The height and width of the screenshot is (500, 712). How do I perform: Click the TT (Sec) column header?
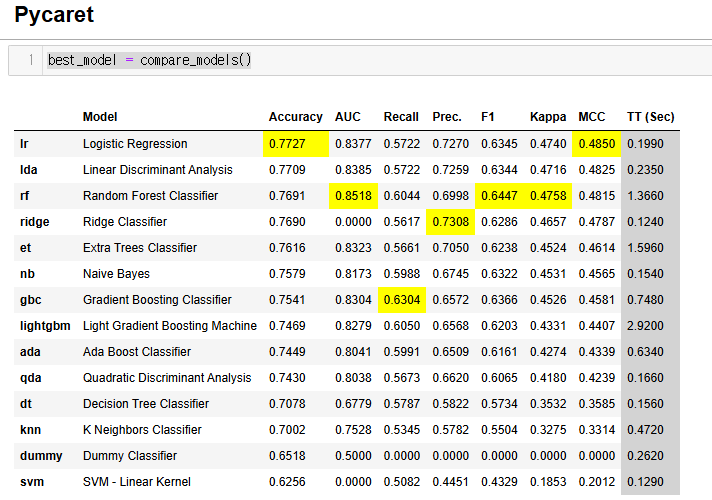651,117
